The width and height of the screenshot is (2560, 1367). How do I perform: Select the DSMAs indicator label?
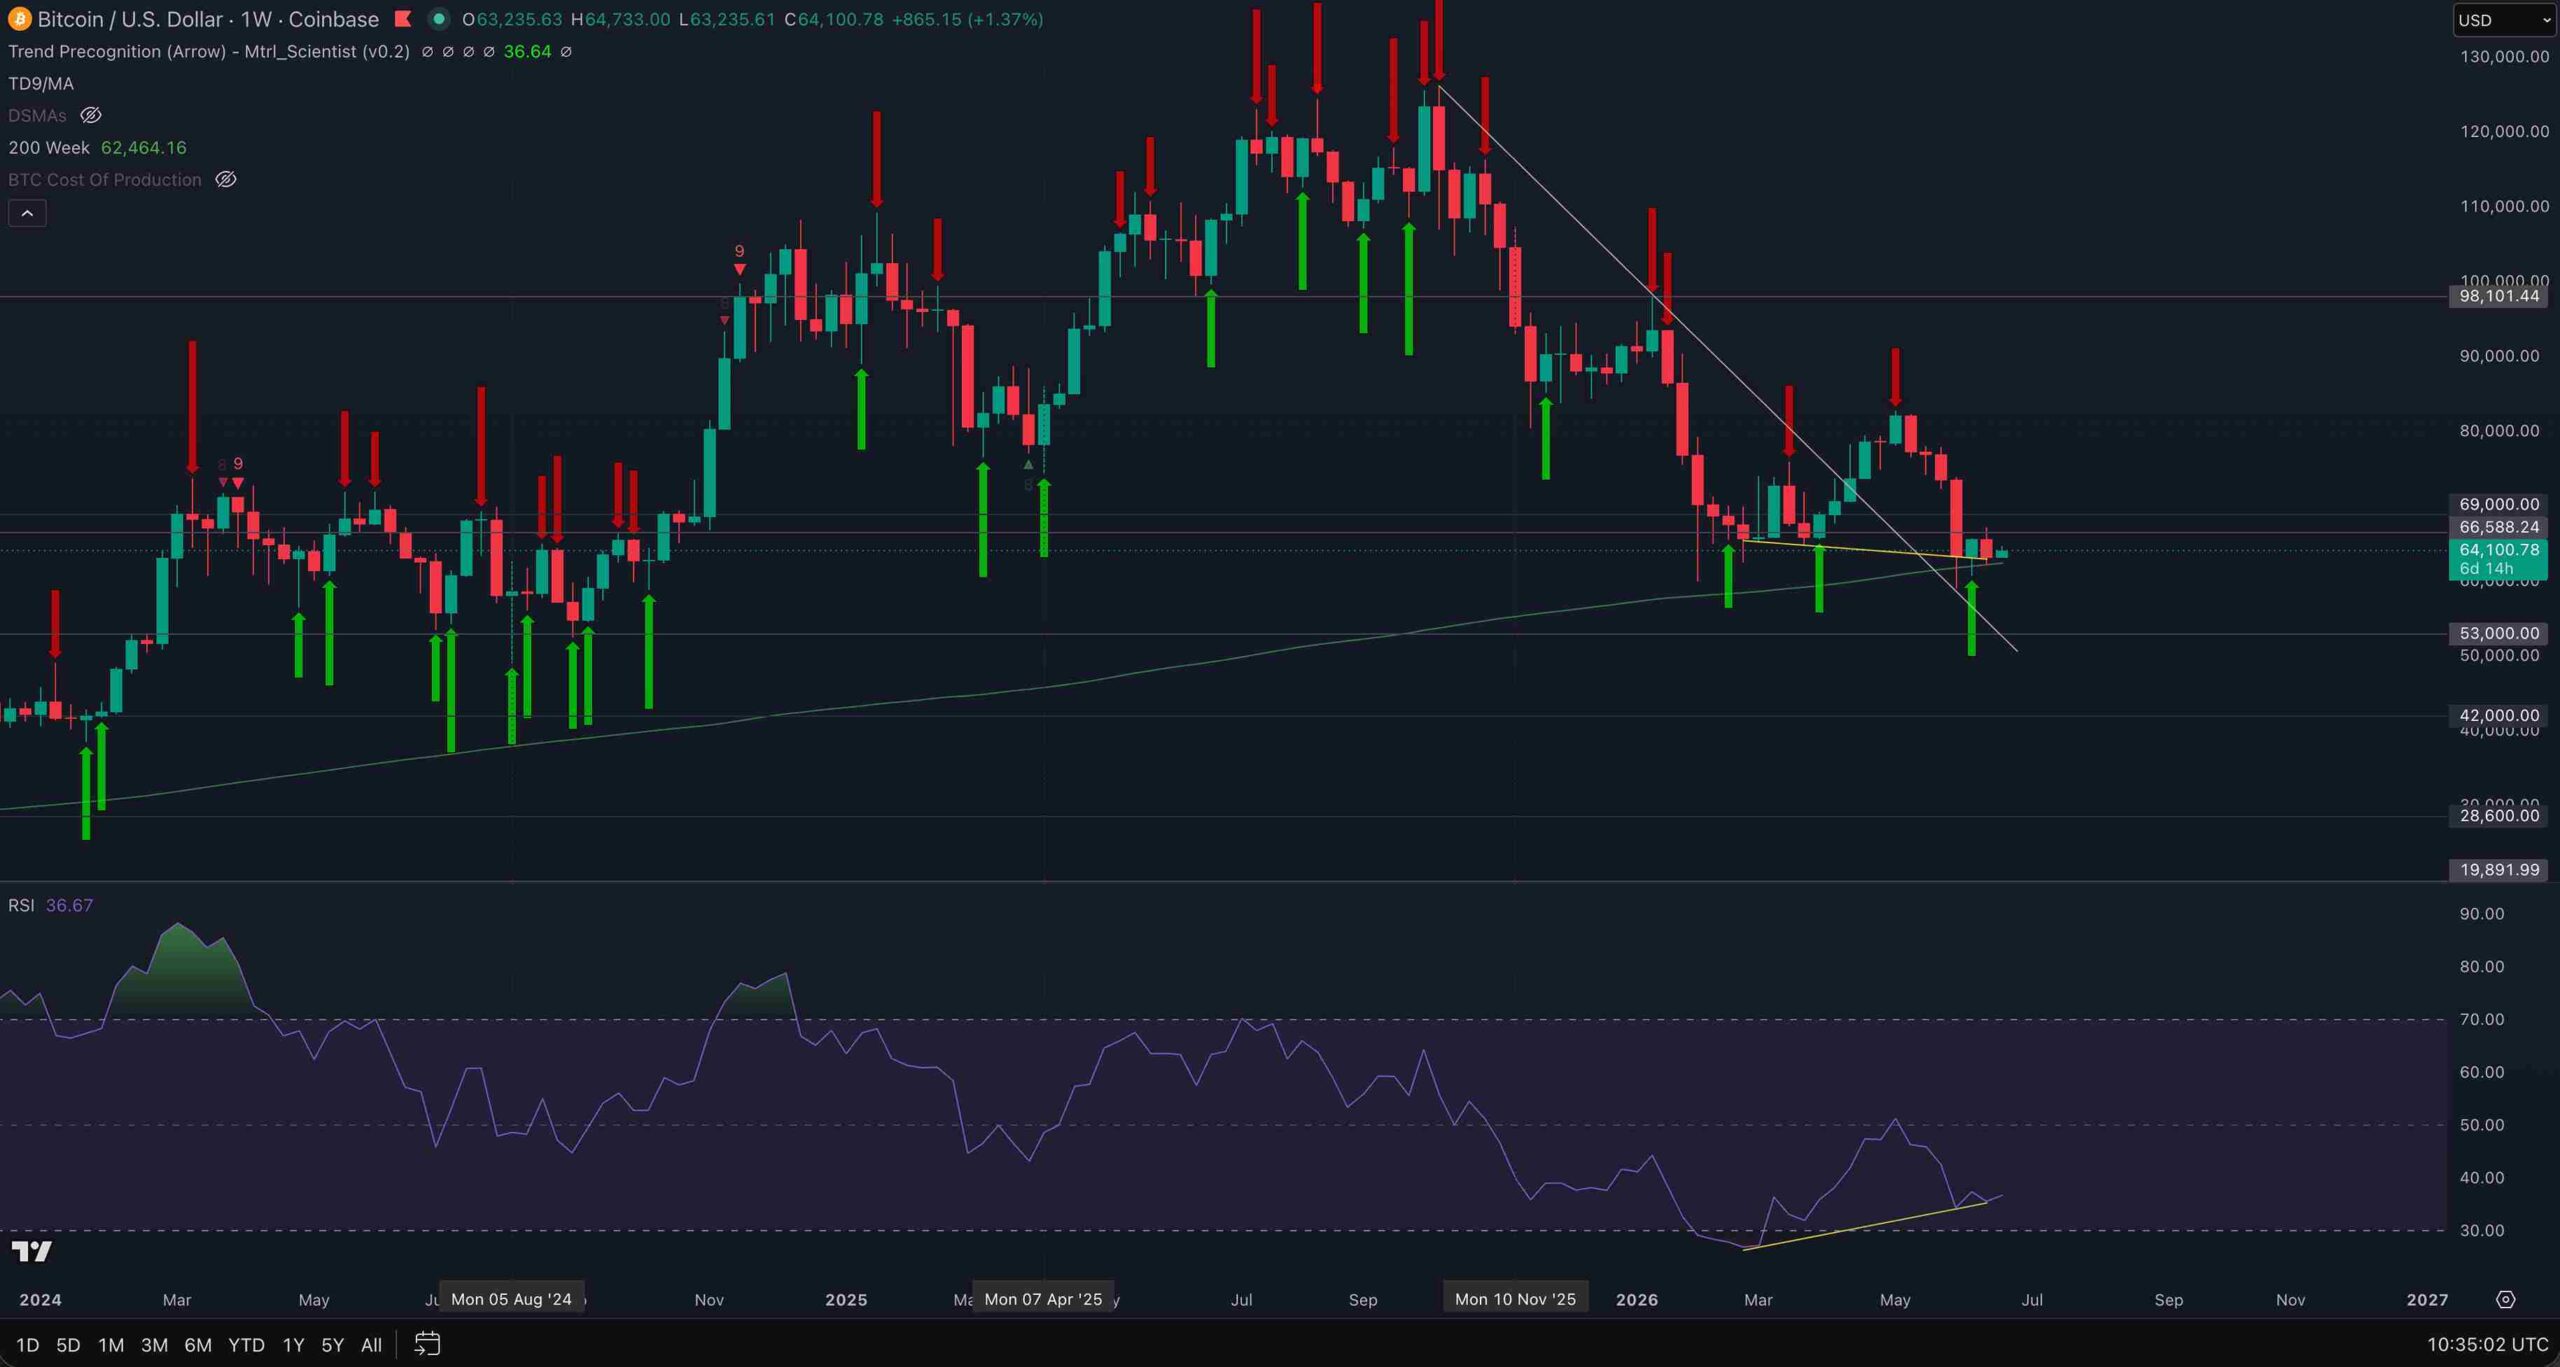[37, 115]
